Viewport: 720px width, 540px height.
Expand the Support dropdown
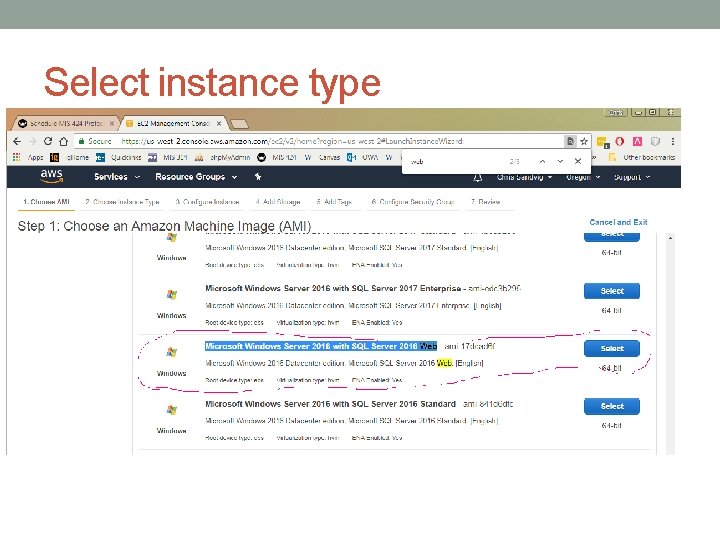pyautogui.click(x=632, y=177)
